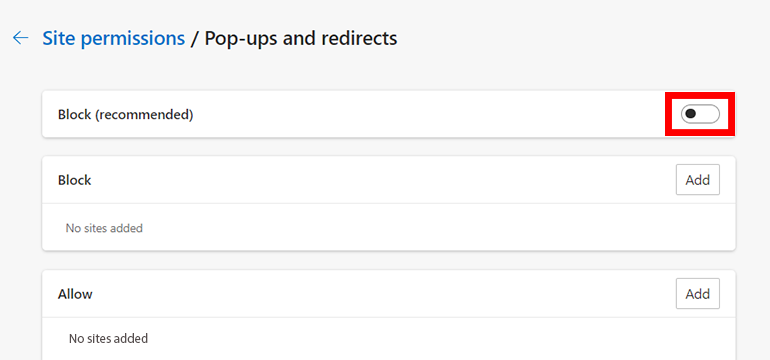Click blank space in Block header row
The image size is (770, 360).
383,180
